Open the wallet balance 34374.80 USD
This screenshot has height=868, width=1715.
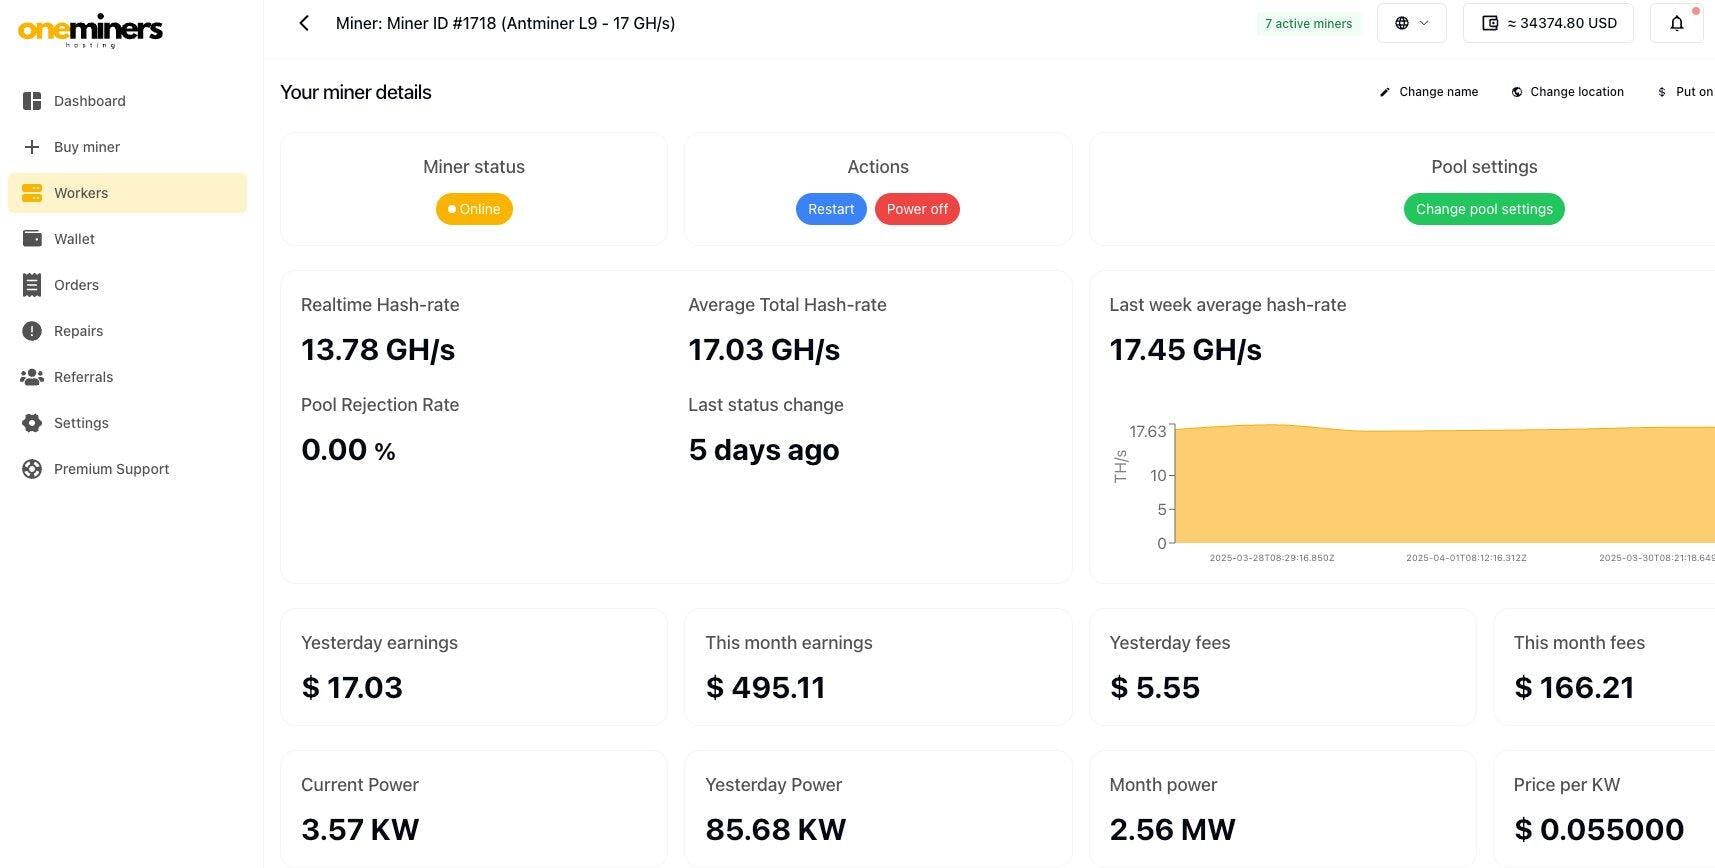[1548, 23]
